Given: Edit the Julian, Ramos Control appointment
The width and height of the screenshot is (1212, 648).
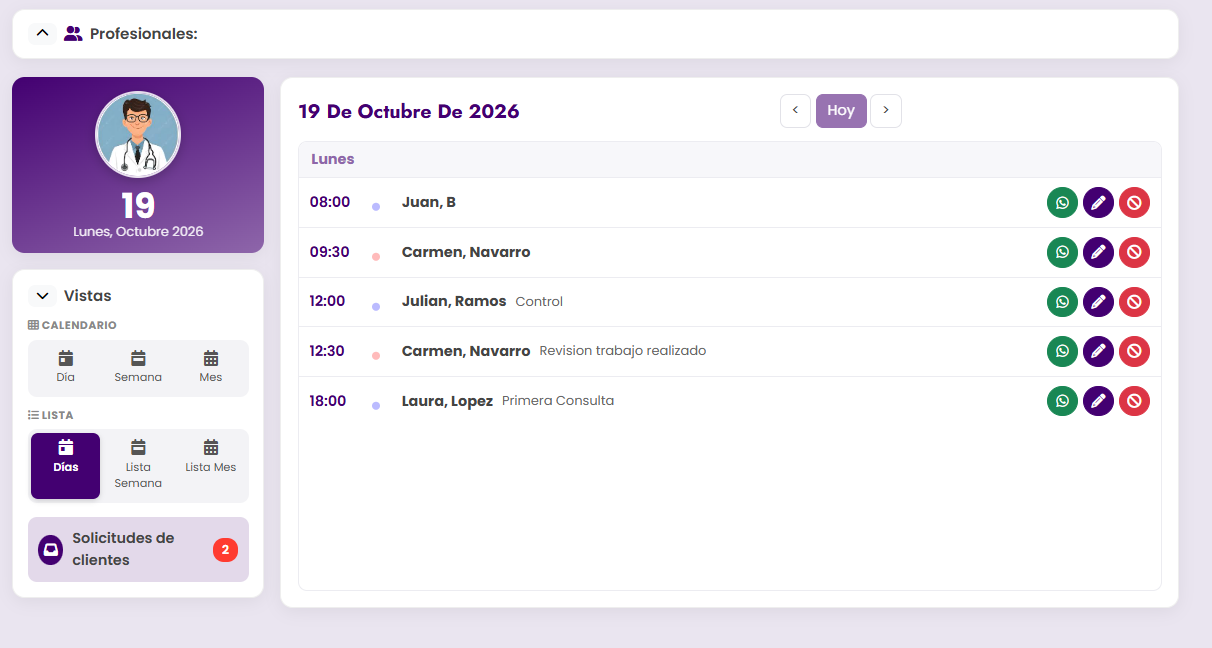Looking at the screenshot, I should tap(1098, 302).
